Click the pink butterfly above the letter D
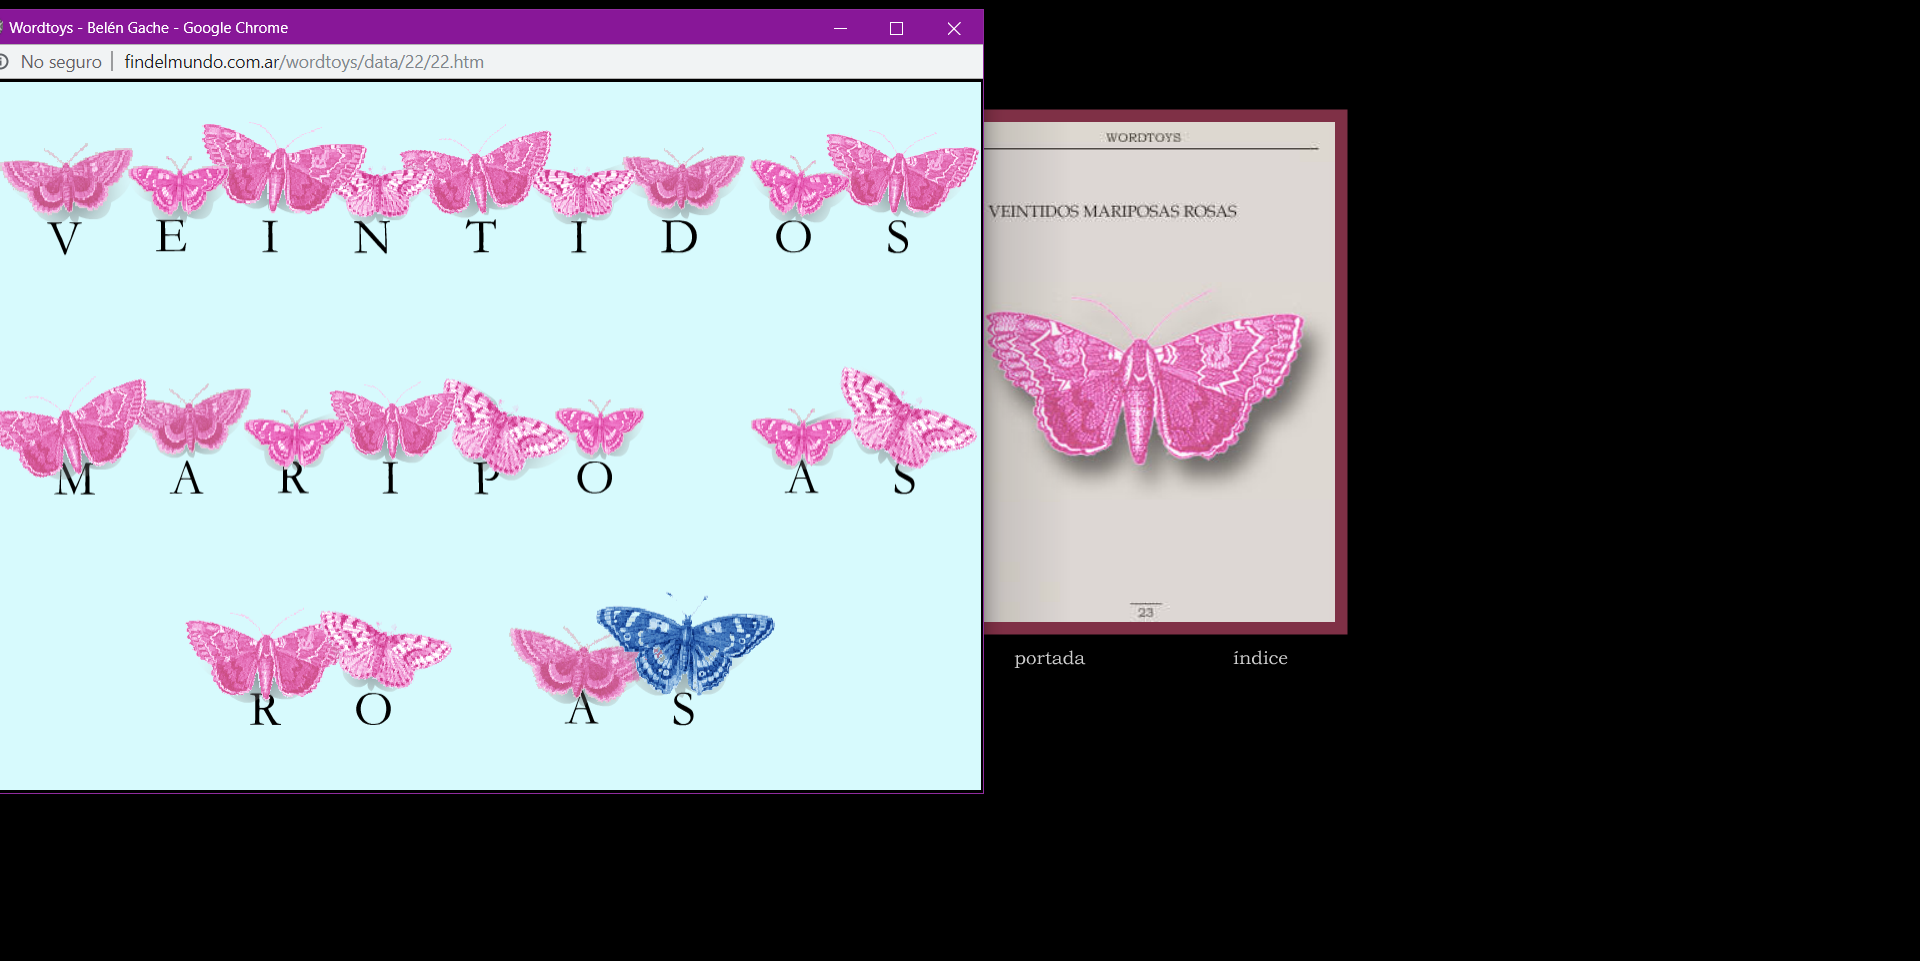The height and width of the screenshot is (961, 1920). [684, 182]
